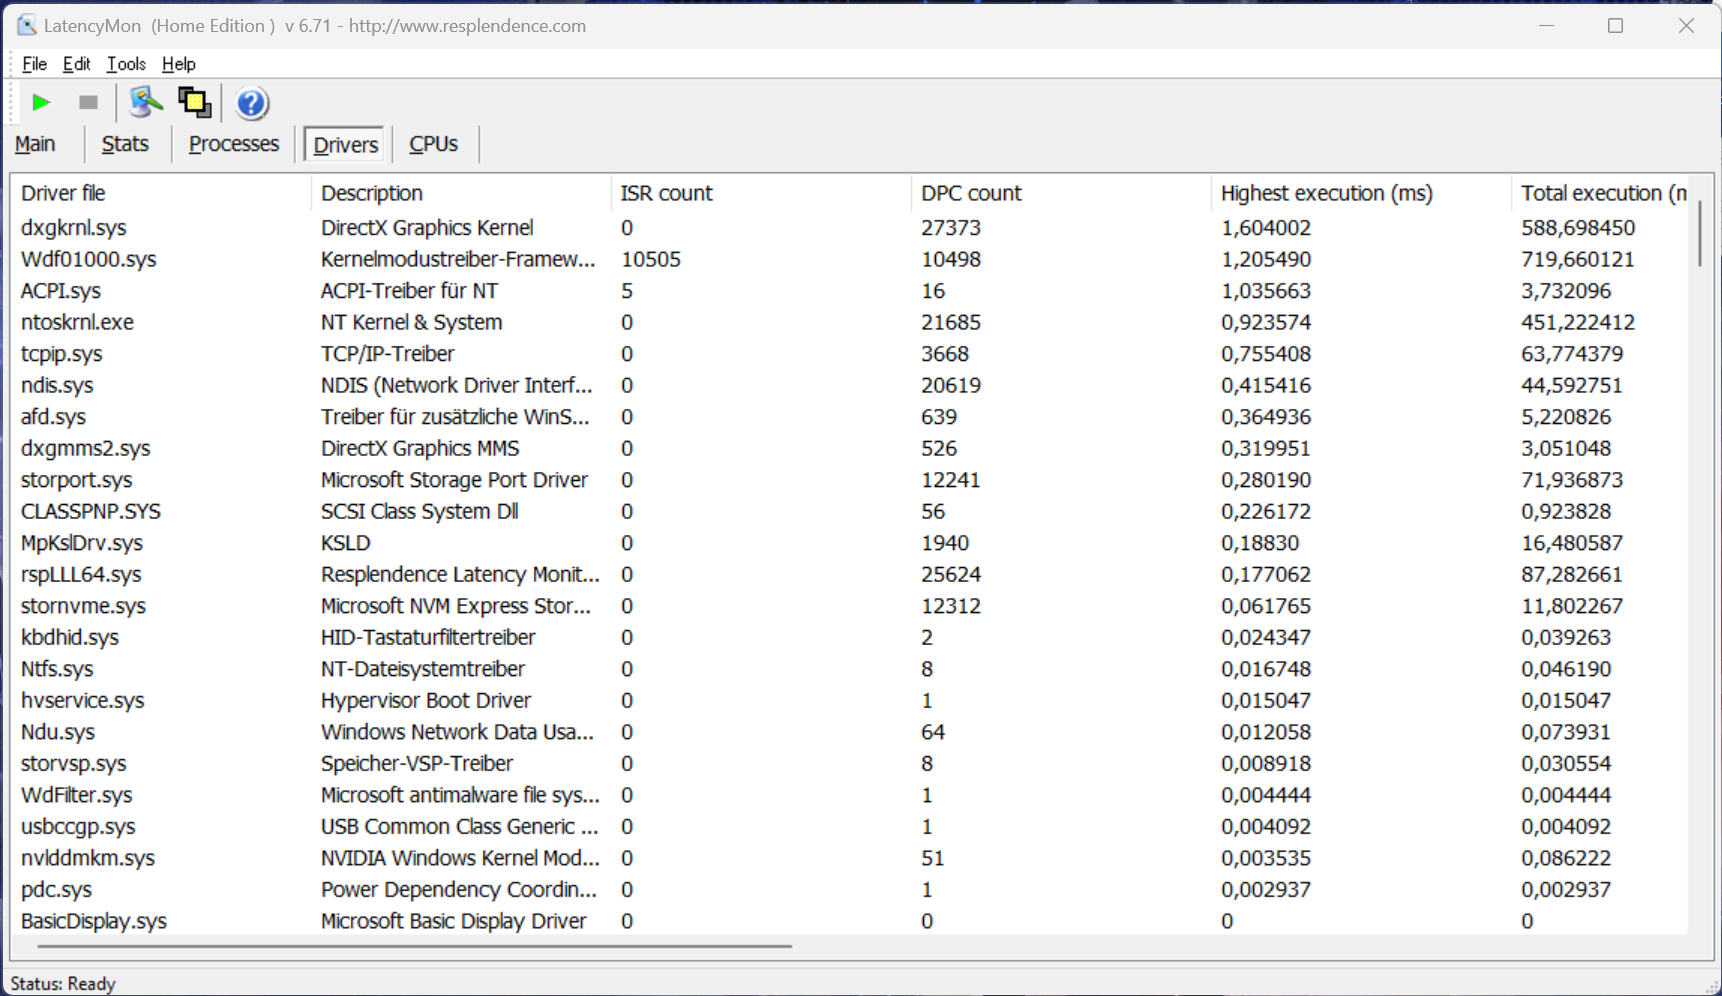Click the 'Hypervisor Boot Driver' description cell
1722x996 pixels.
[x=426, y=700]
